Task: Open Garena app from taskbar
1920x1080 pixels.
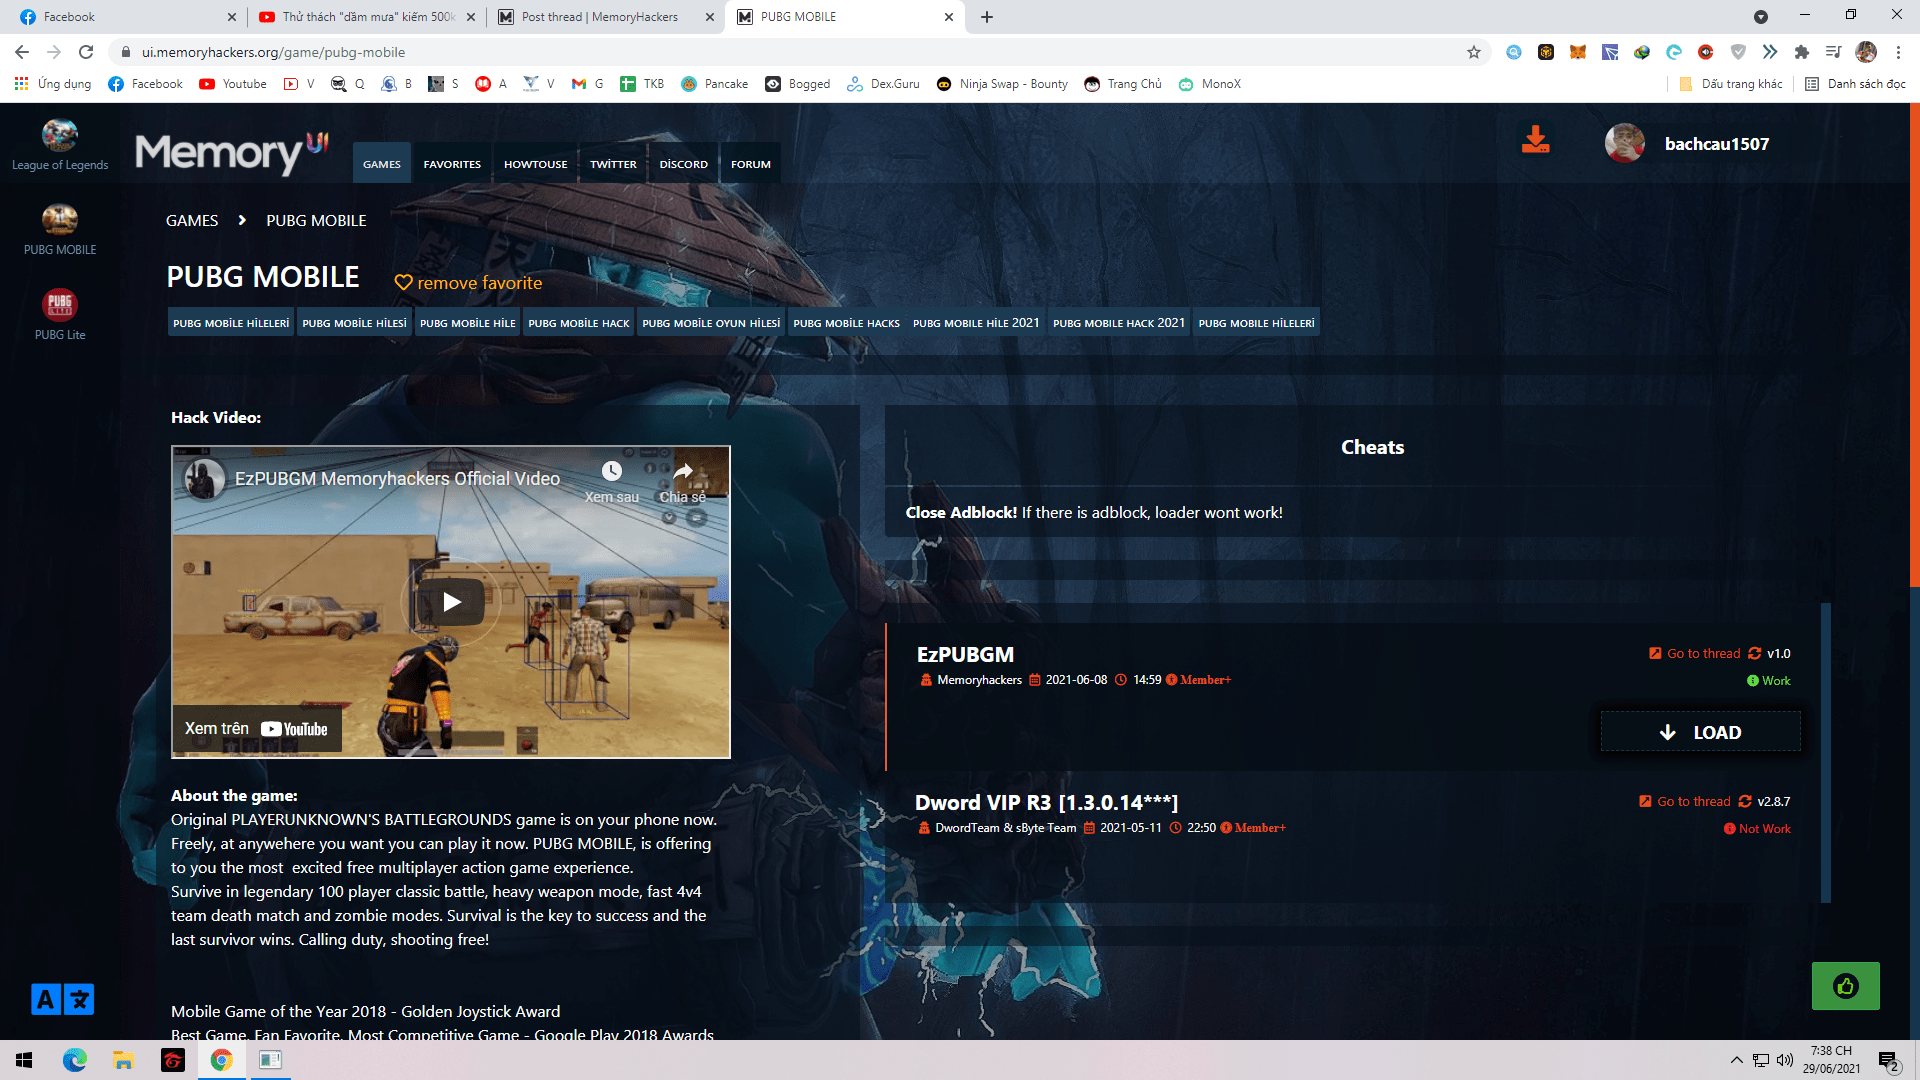Action: click(x=173, y=1060)
